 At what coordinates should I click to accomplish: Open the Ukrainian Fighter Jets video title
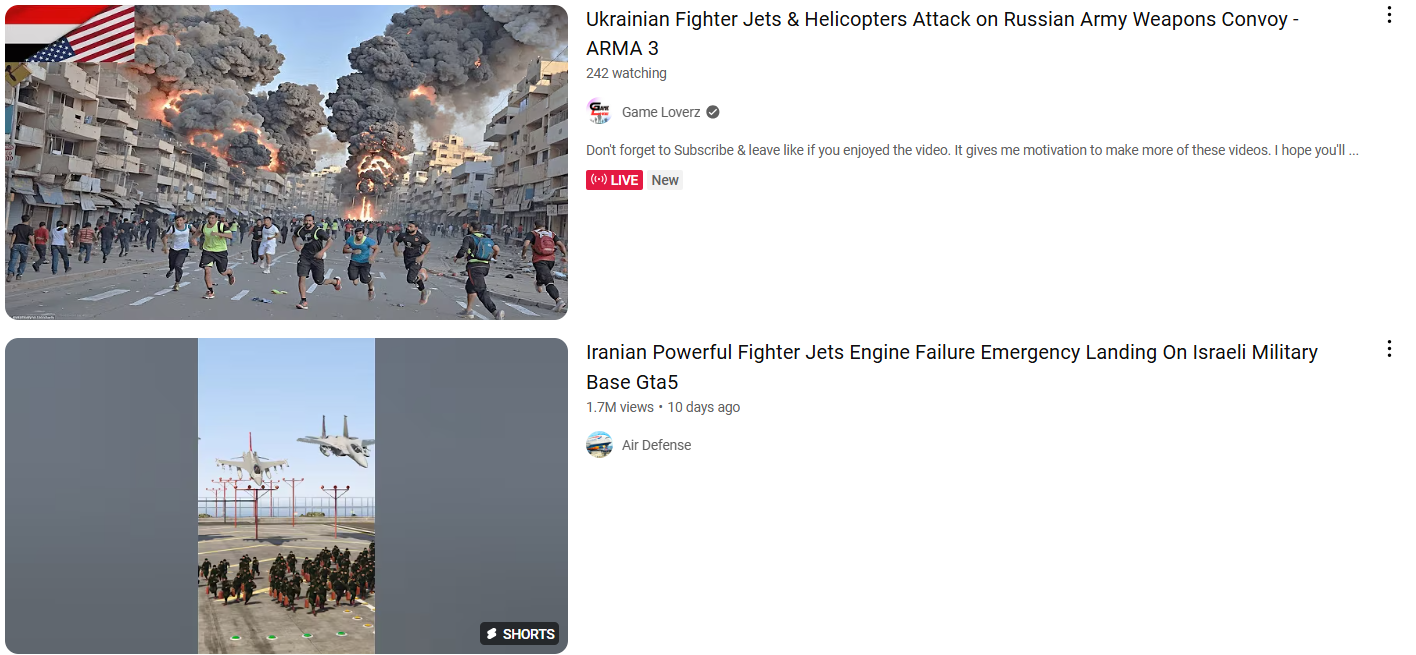[x=942, y=34]
